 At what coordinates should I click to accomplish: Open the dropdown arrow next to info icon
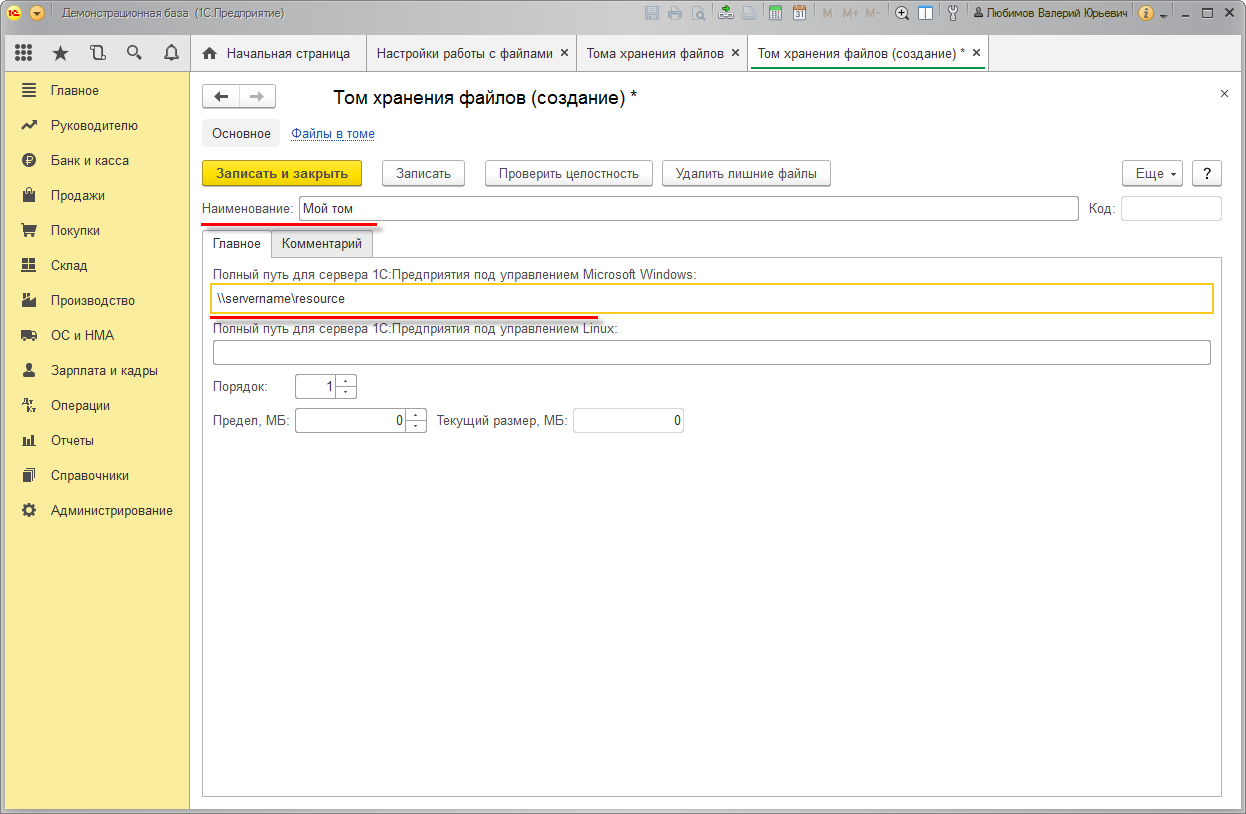(x=1163, y=15)
